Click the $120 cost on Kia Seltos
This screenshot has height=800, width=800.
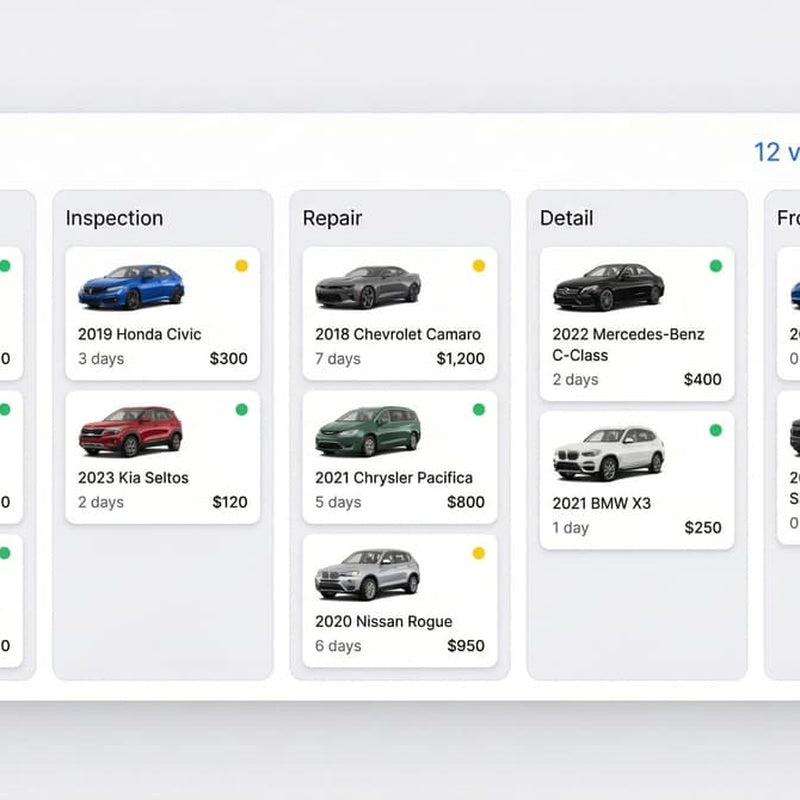coord(230,502)
